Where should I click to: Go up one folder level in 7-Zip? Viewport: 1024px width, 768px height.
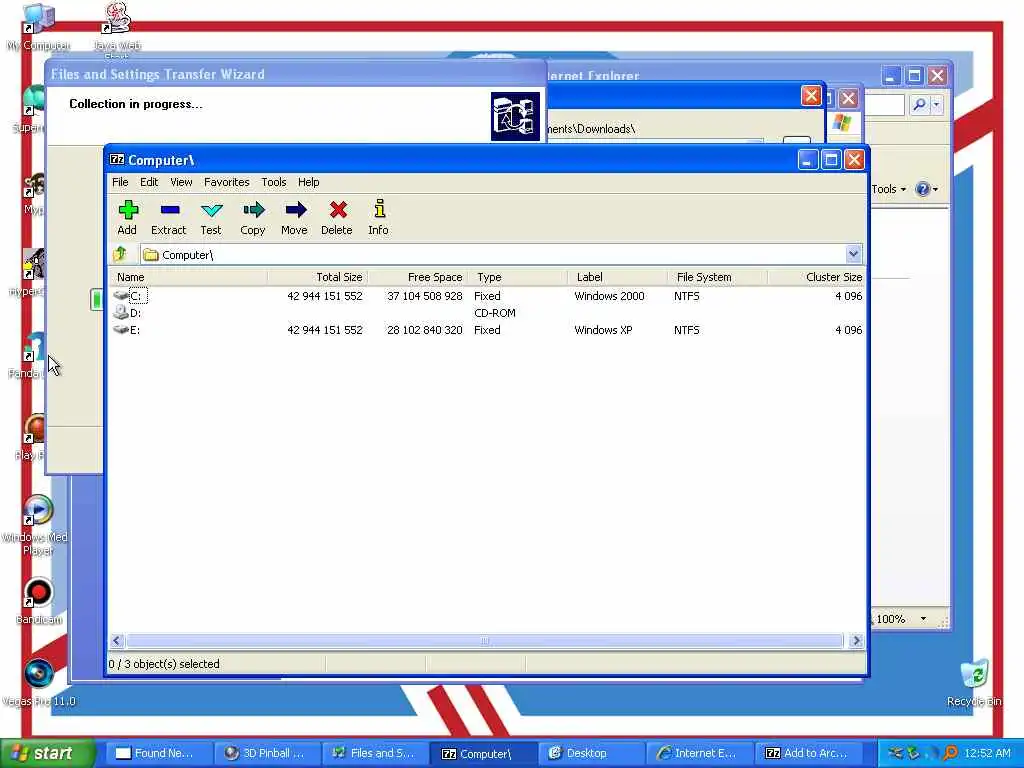click(120, 254)
